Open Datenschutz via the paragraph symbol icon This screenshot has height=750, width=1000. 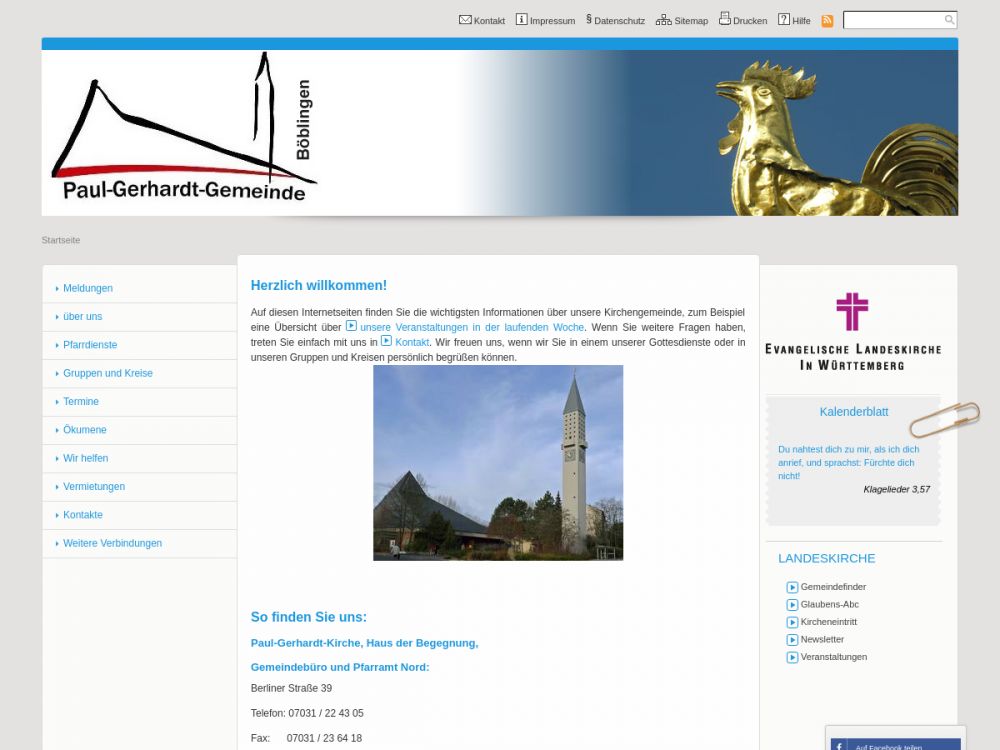coord(589,19)
